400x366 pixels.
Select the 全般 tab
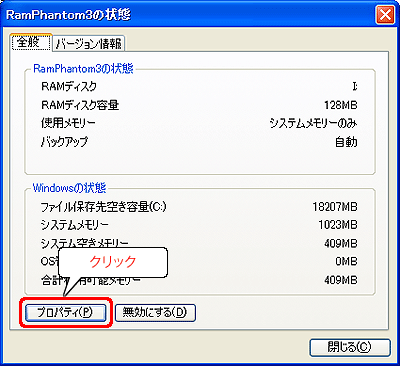click(31, 42)
